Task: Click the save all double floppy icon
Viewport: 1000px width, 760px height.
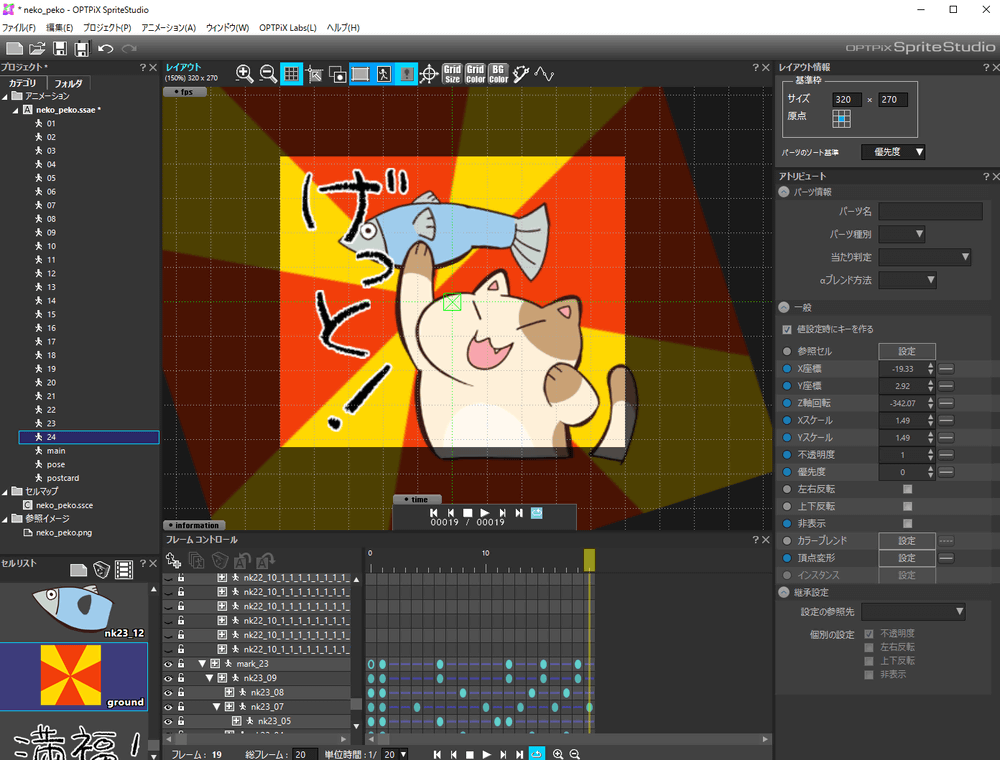Action: [x=82, y=48]
